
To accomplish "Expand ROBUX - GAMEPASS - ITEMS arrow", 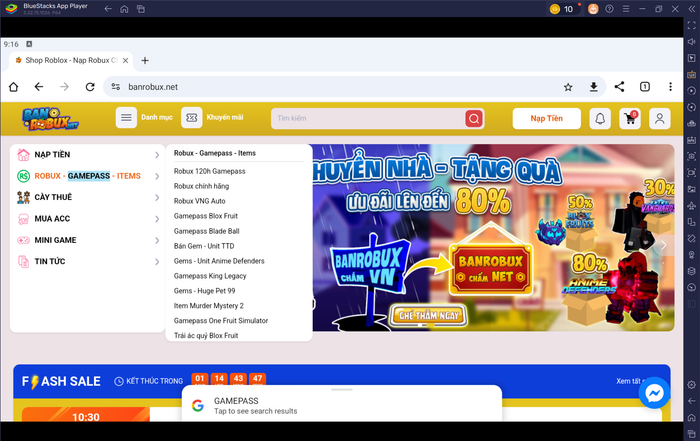I will 157,176.
